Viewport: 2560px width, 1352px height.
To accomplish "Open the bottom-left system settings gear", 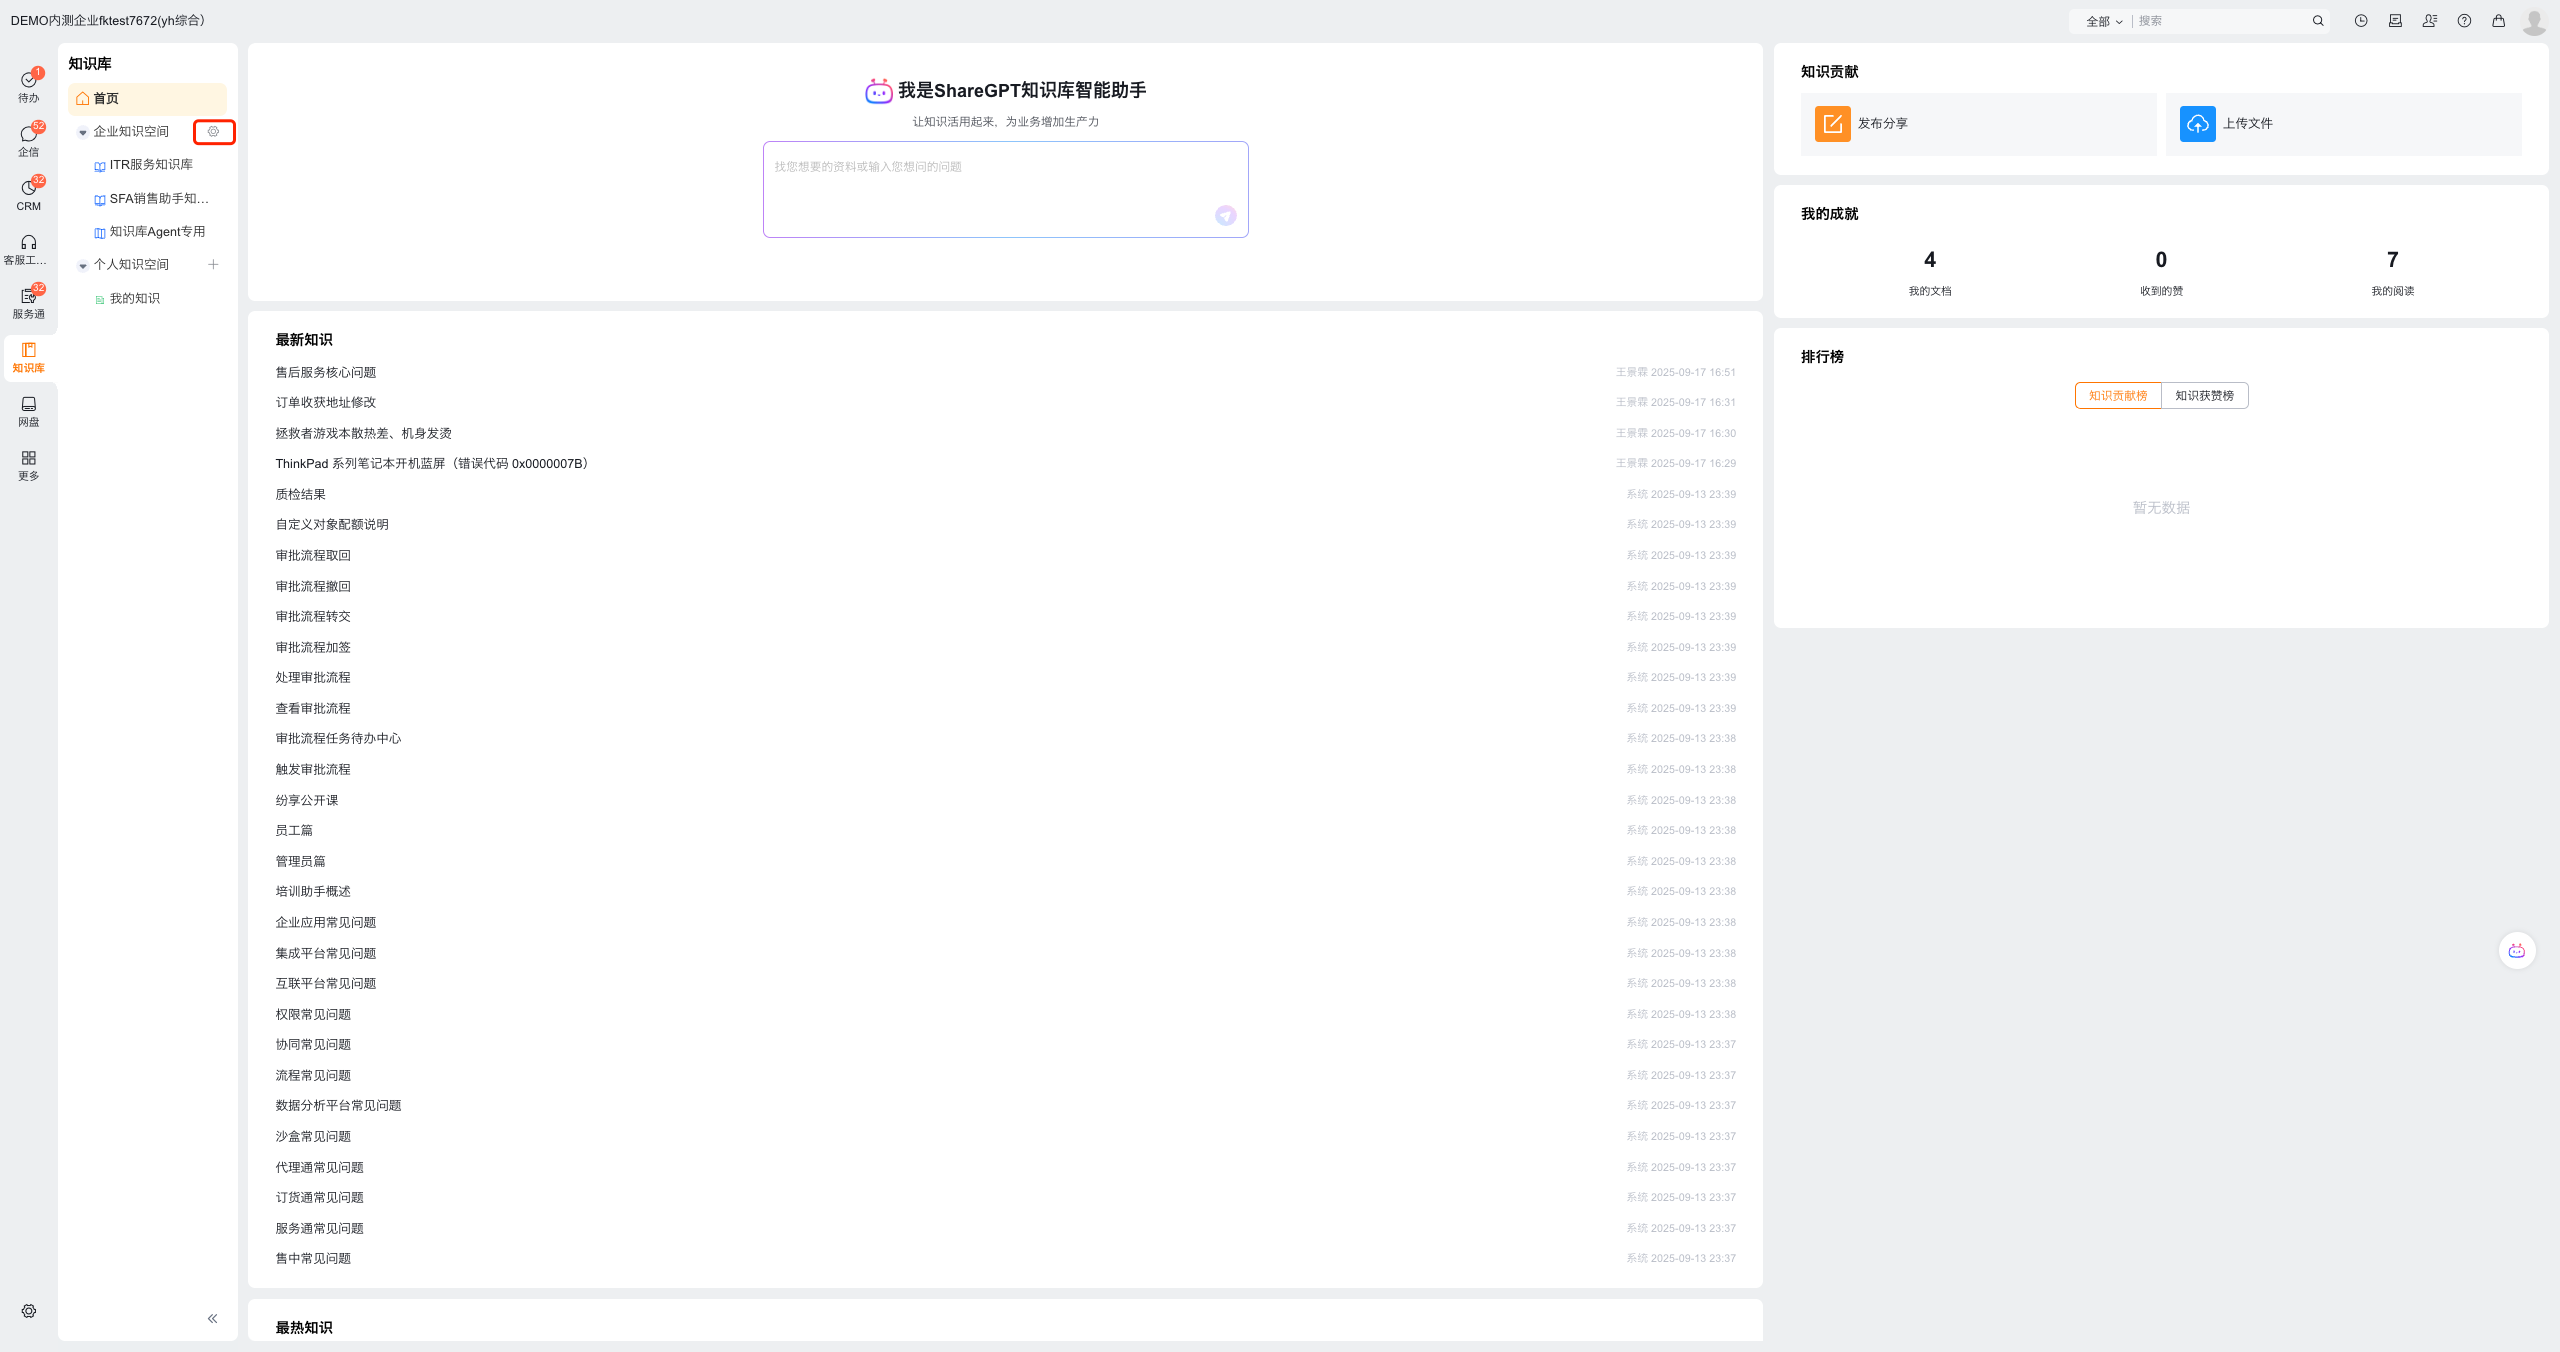I will tap(28, 1311).
